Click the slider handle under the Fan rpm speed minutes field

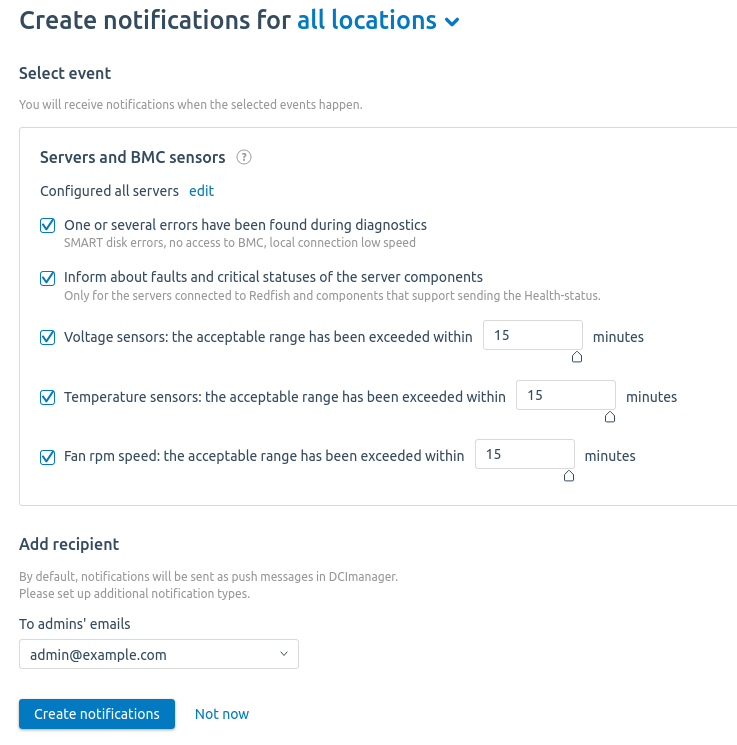569,476
